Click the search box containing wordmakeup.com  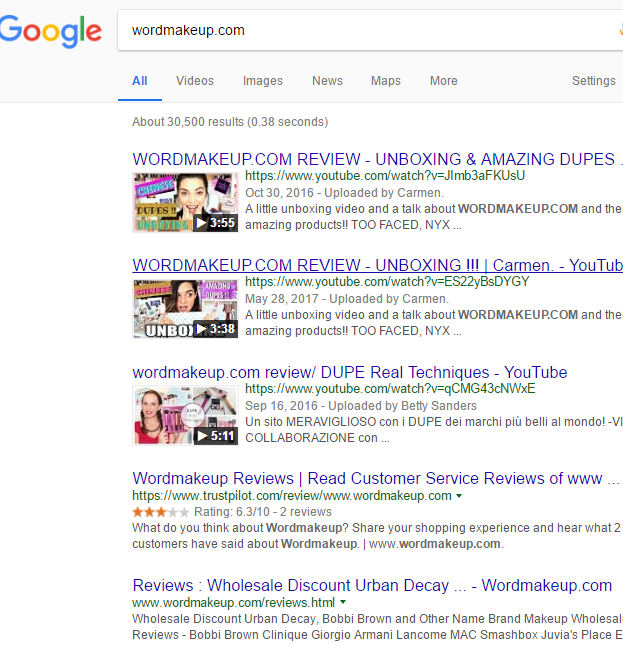[x=370, y=30]
